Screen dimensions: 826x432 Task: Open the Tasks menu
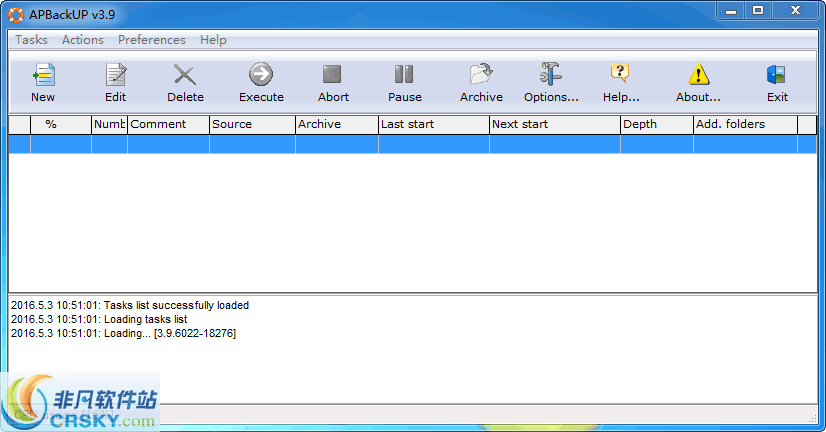[31, 40]
